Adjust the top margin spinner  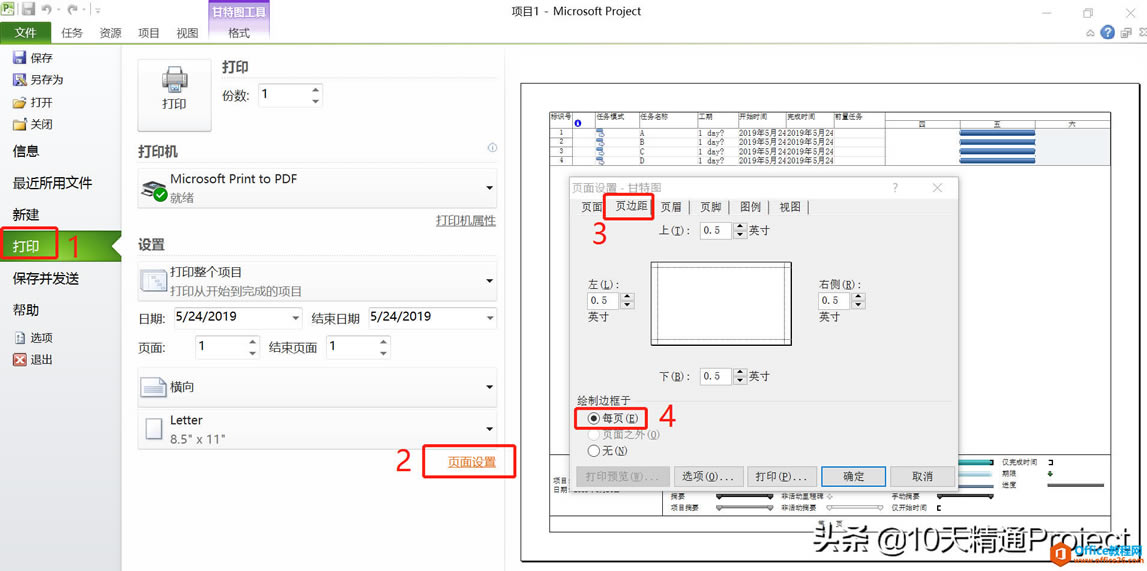pyautogui.click(x=740, y=230)
